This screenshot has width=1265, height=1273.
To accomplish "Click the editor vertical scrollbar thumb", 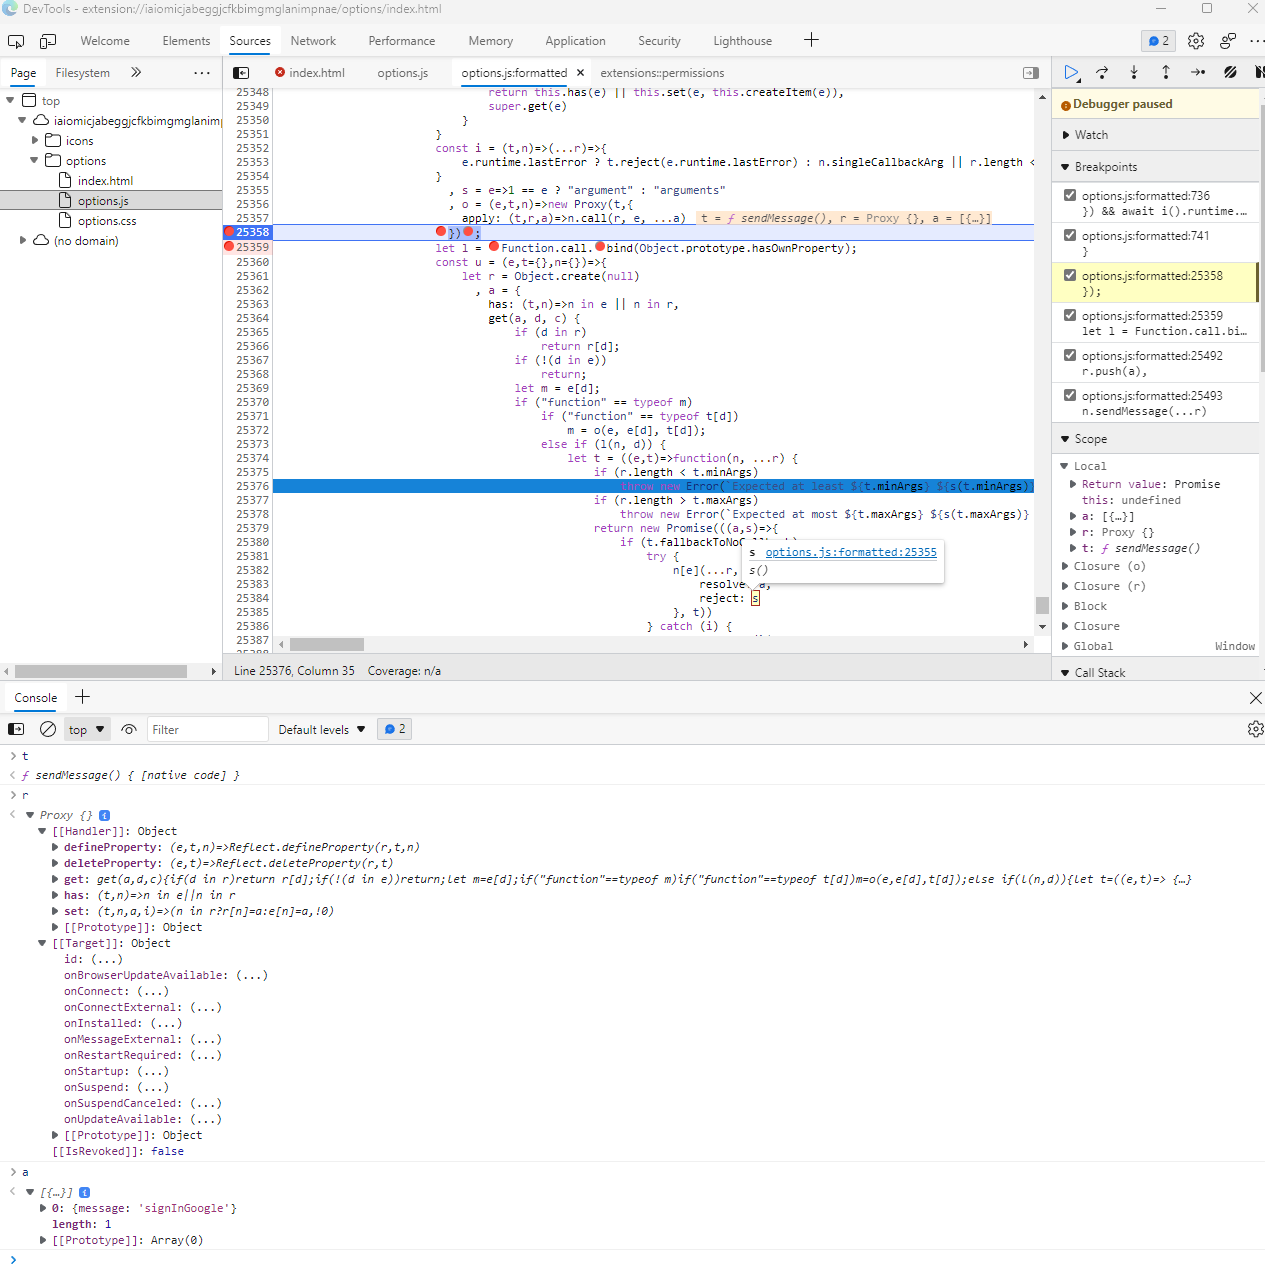I will pos(1042,605).
